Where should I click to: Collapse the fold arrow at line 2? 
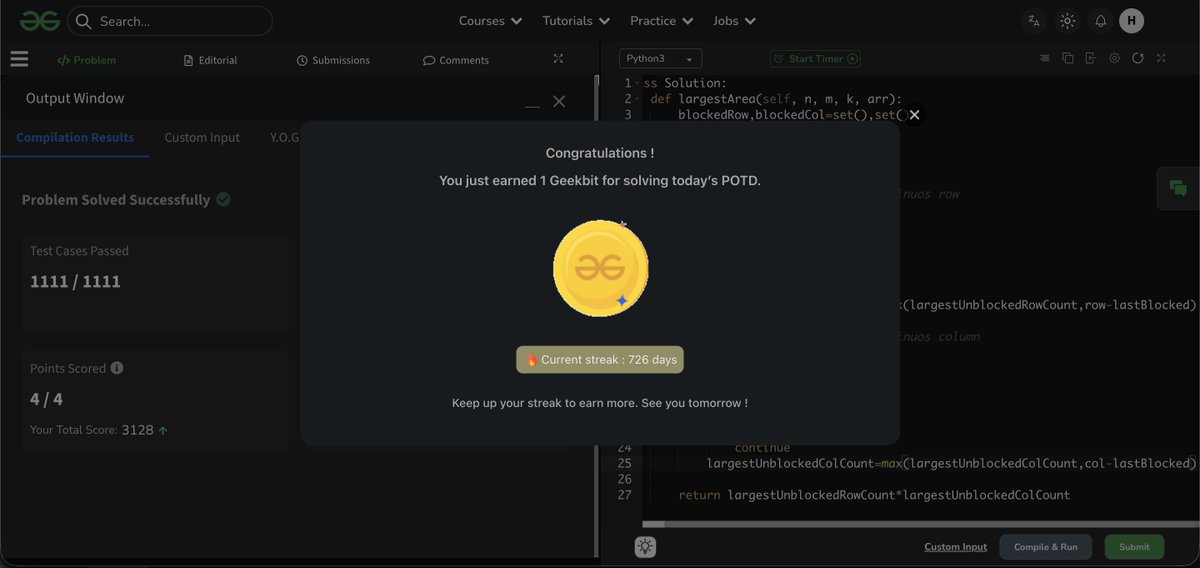tap(639, 99)
